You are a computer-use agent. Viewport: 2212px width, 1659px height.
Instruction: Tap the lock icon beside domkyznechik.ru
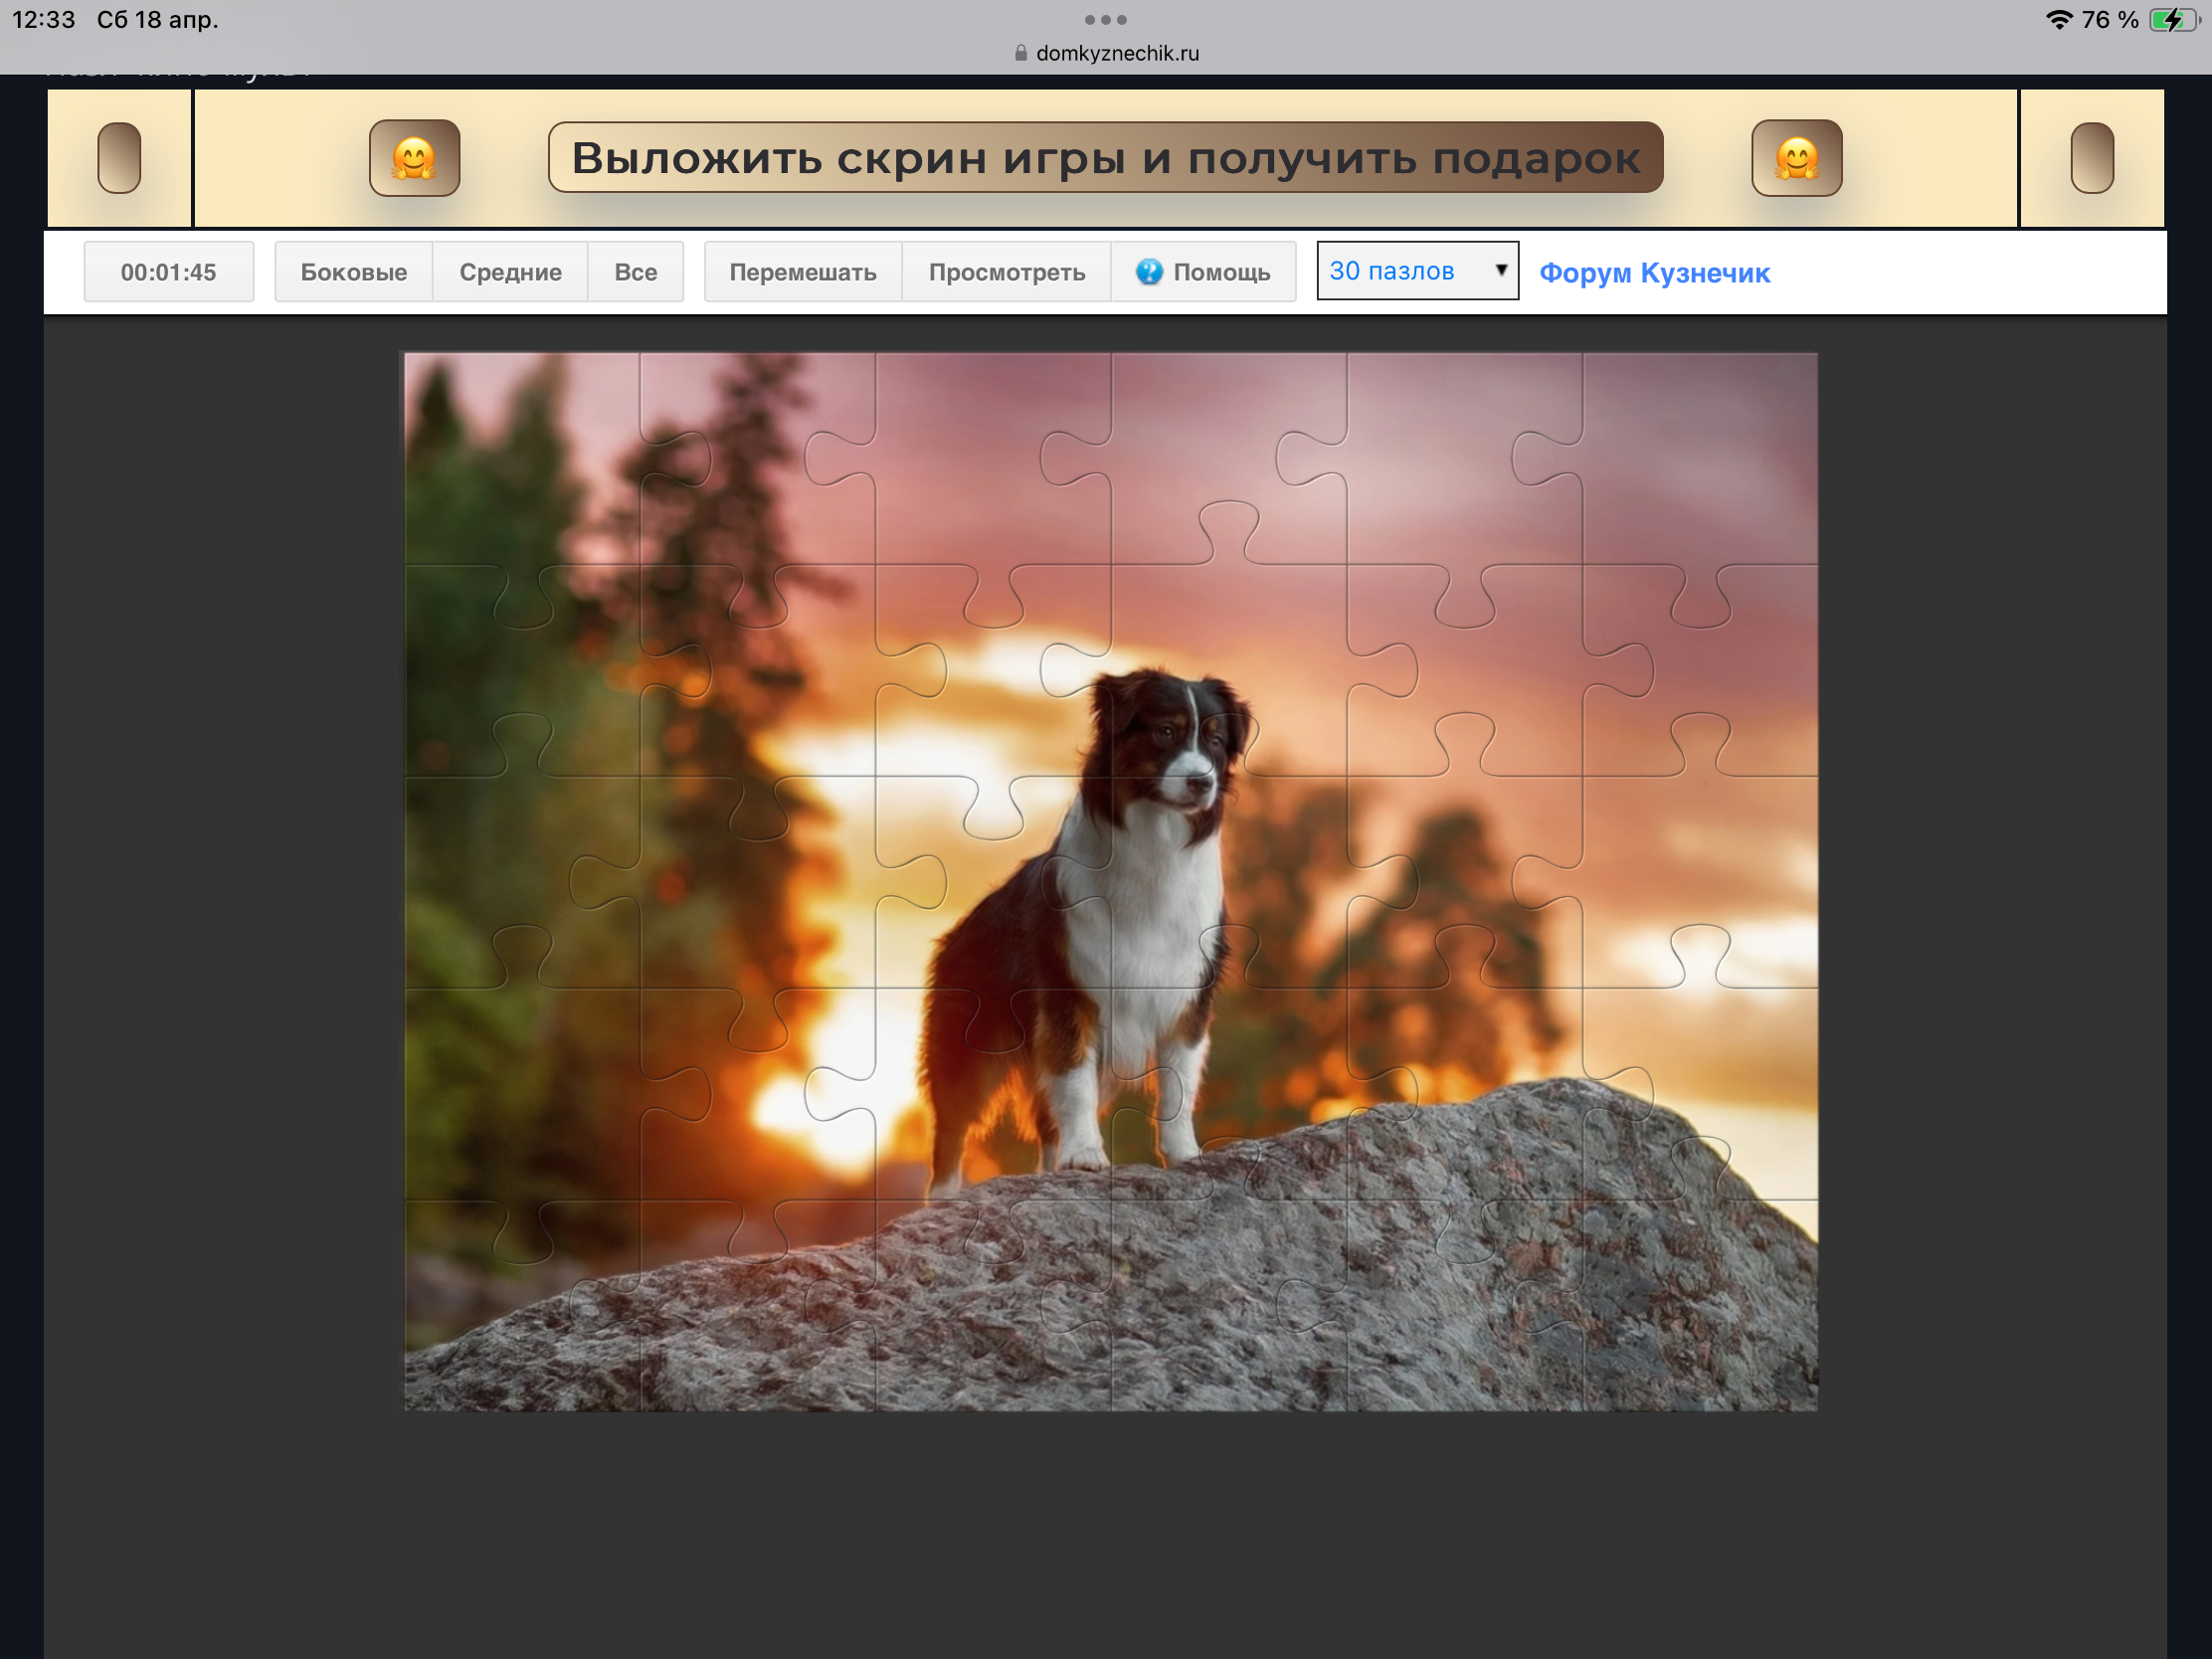point(1020,53)
